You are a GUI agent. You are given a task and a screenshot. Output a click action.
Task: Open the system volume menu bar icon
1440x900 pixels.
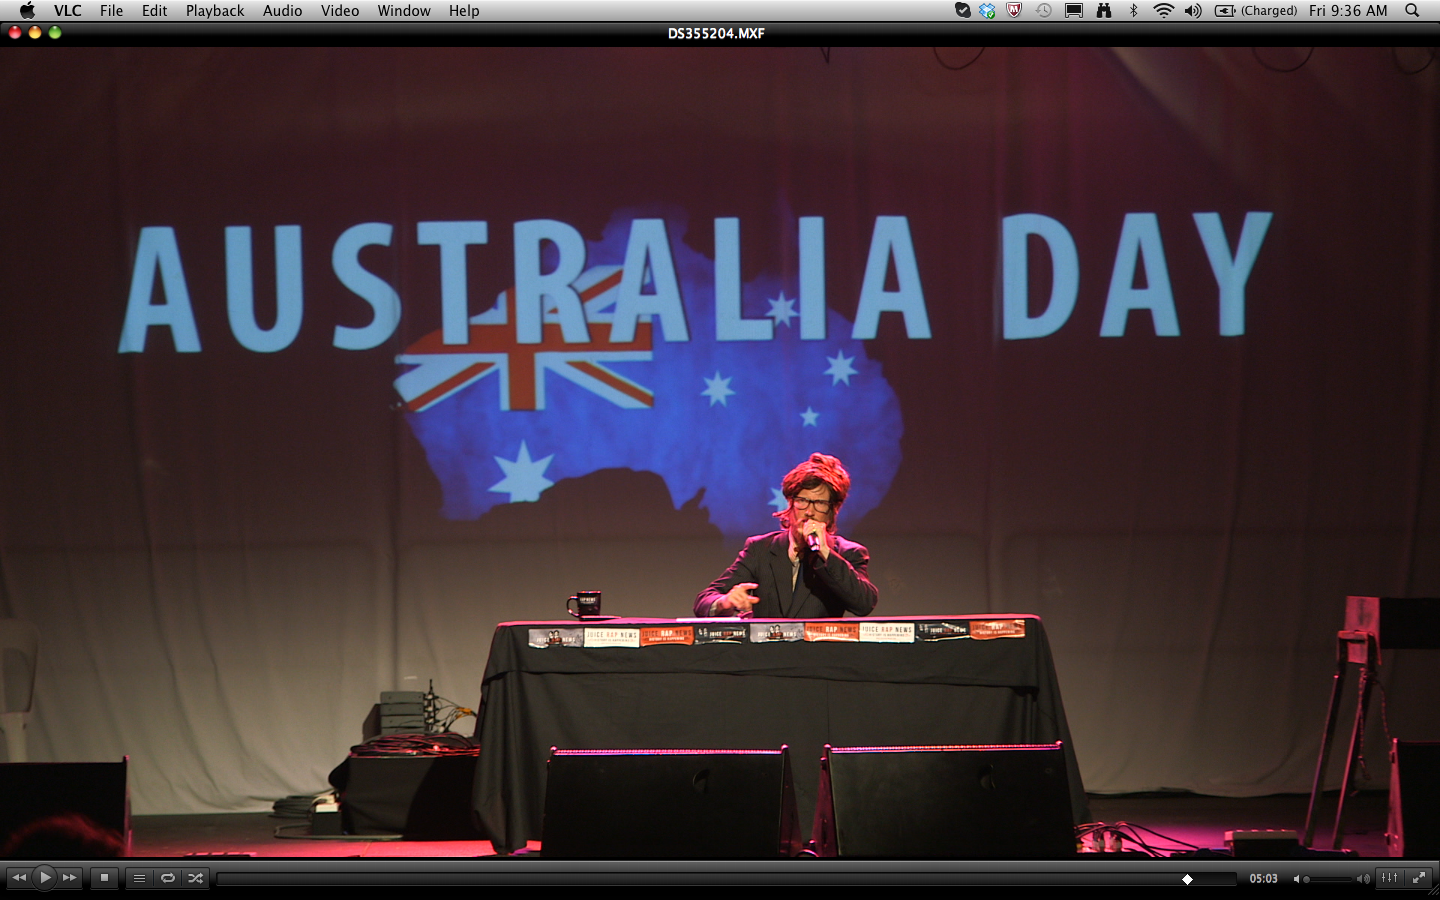1193,11
